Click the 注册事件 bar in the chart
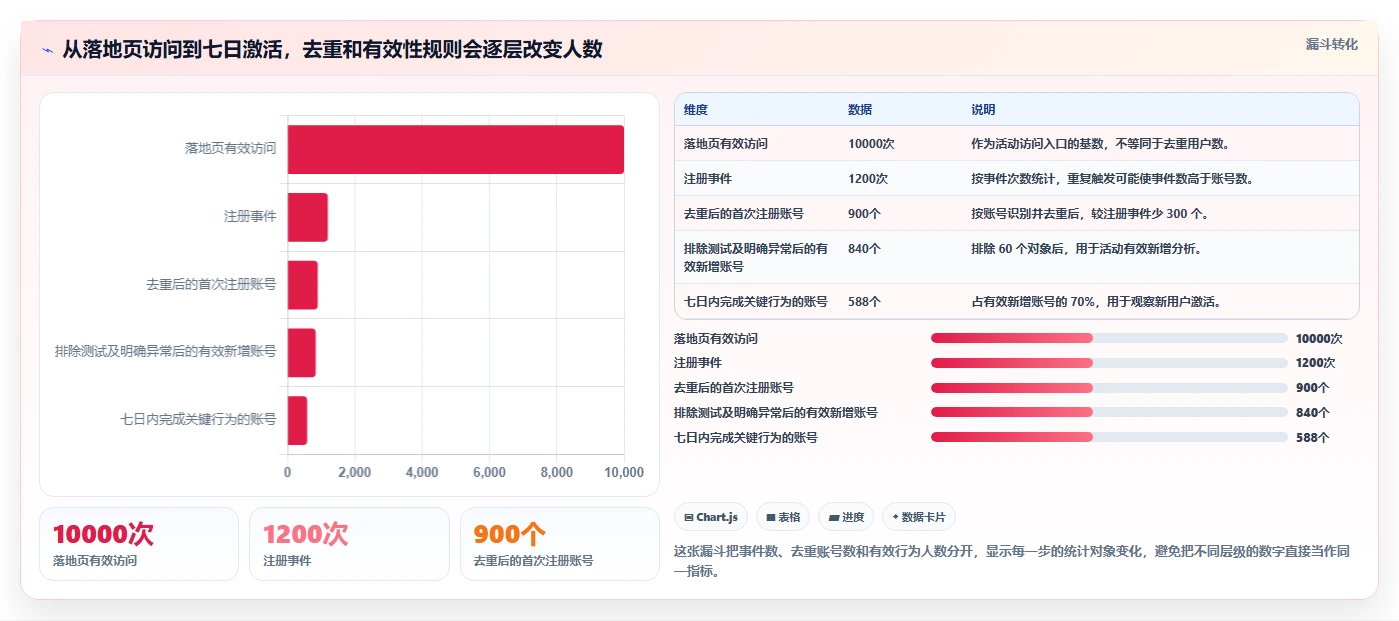Viewport: 1399px width, 621px height. (x=308, y=217)
